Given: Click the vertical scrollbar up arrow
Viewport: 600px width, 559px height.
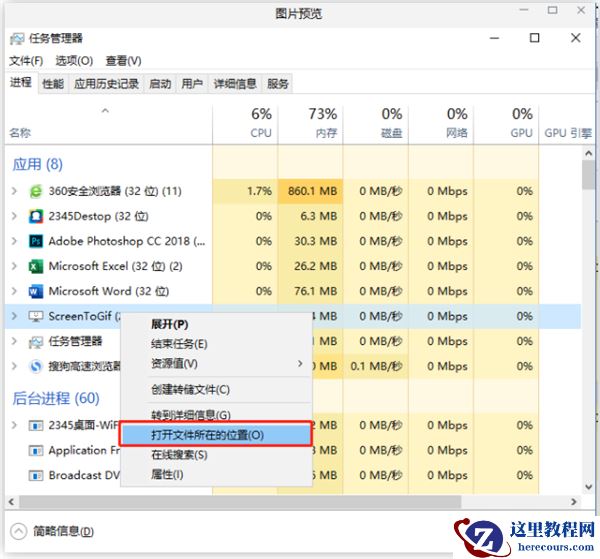Looking at the screenshot, I should pos(589,153).
